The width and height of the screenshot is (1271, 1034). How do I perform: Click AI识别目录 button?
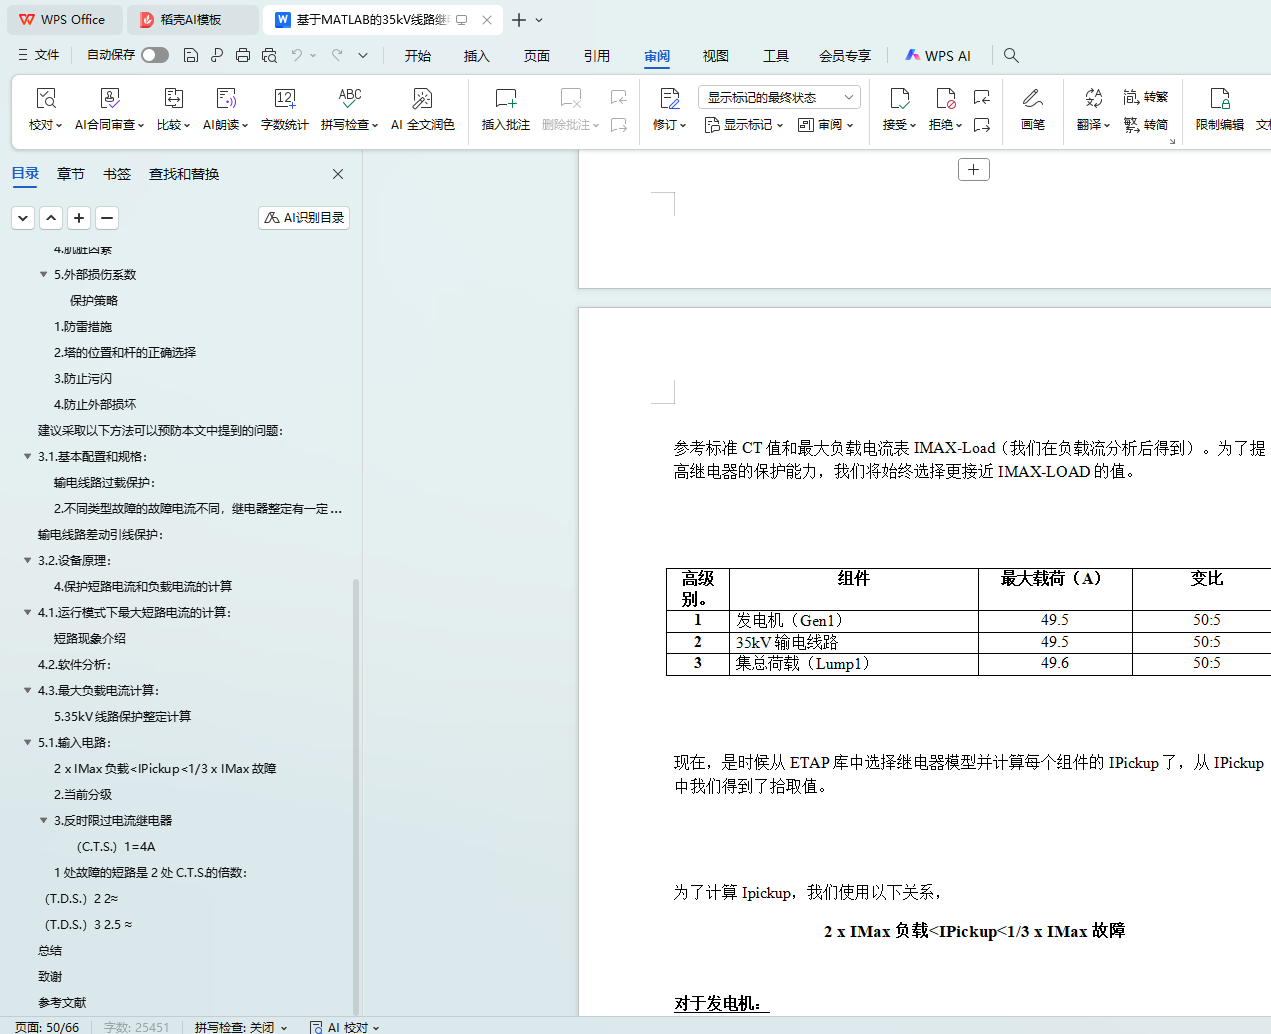click(x=304, y=218)
